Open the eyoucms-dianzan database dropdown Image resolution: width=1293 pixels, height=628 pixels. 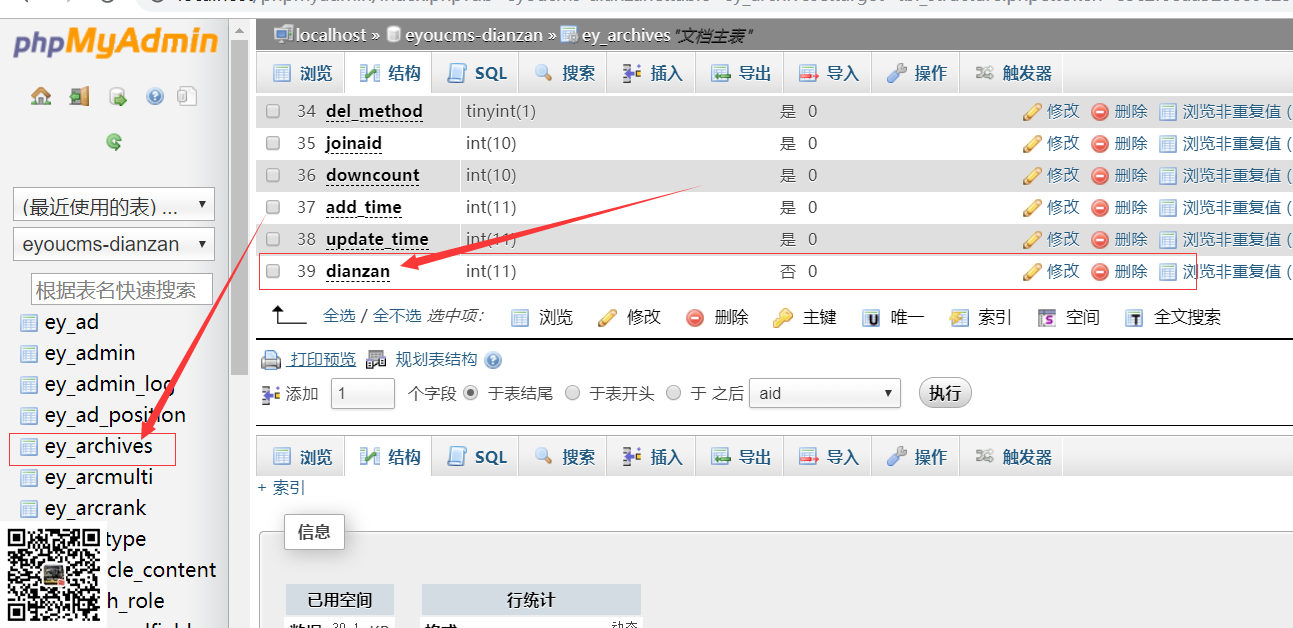pos(114,244)
